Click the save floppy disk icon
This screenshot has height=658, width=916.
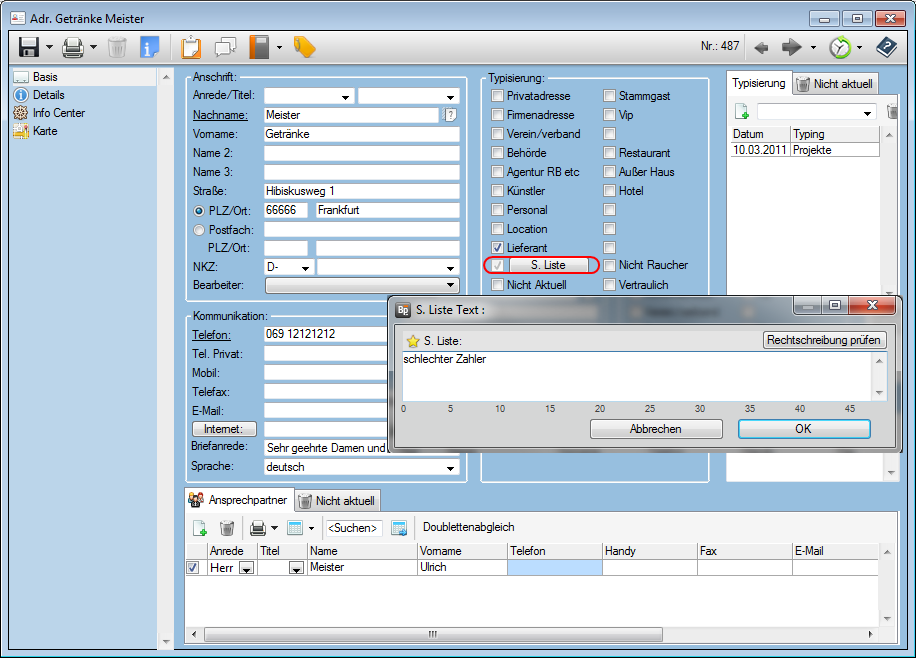[x=28, y=47]
